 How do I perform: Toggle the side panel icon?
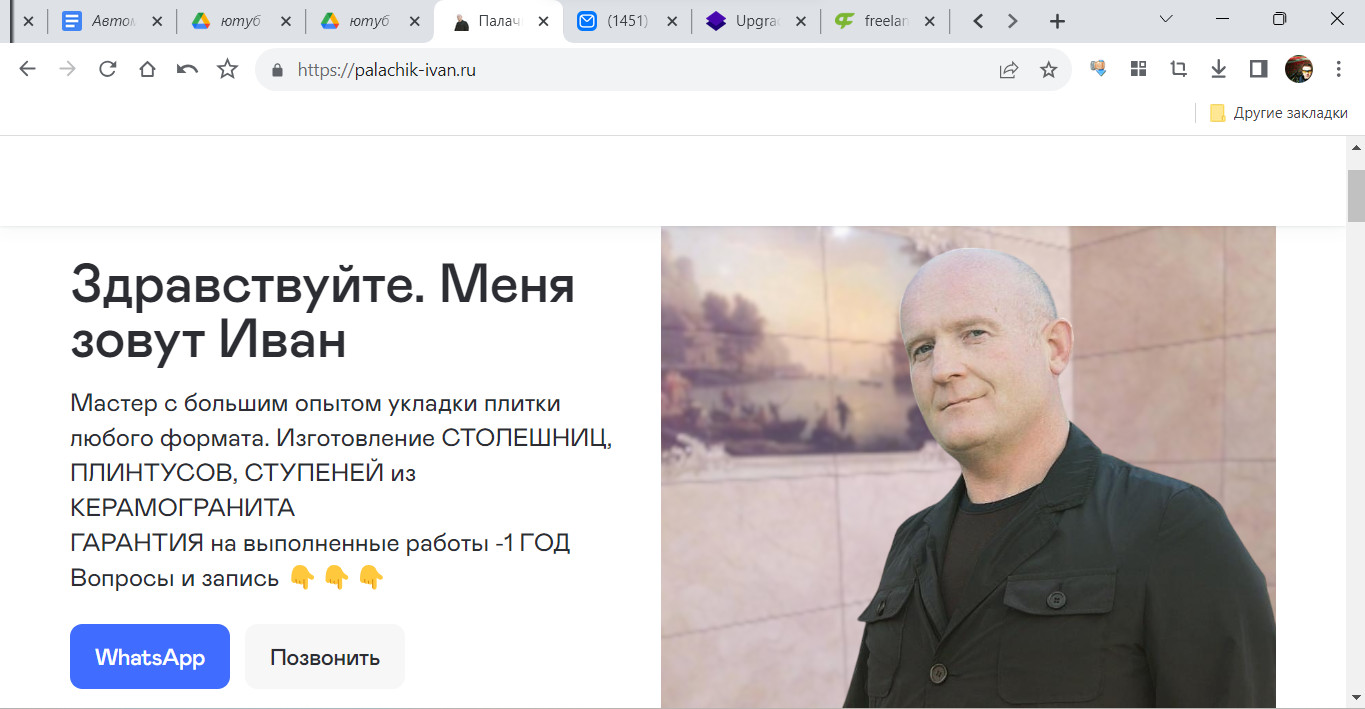1258,69
